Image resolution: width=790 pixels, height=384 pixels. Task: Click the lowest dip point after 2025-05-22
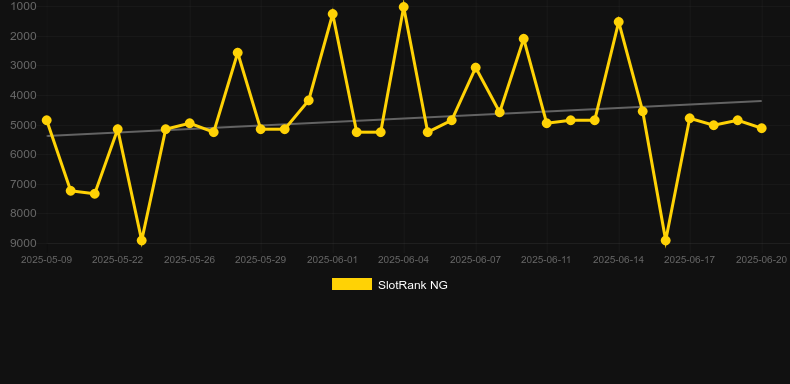coord(142,241)
